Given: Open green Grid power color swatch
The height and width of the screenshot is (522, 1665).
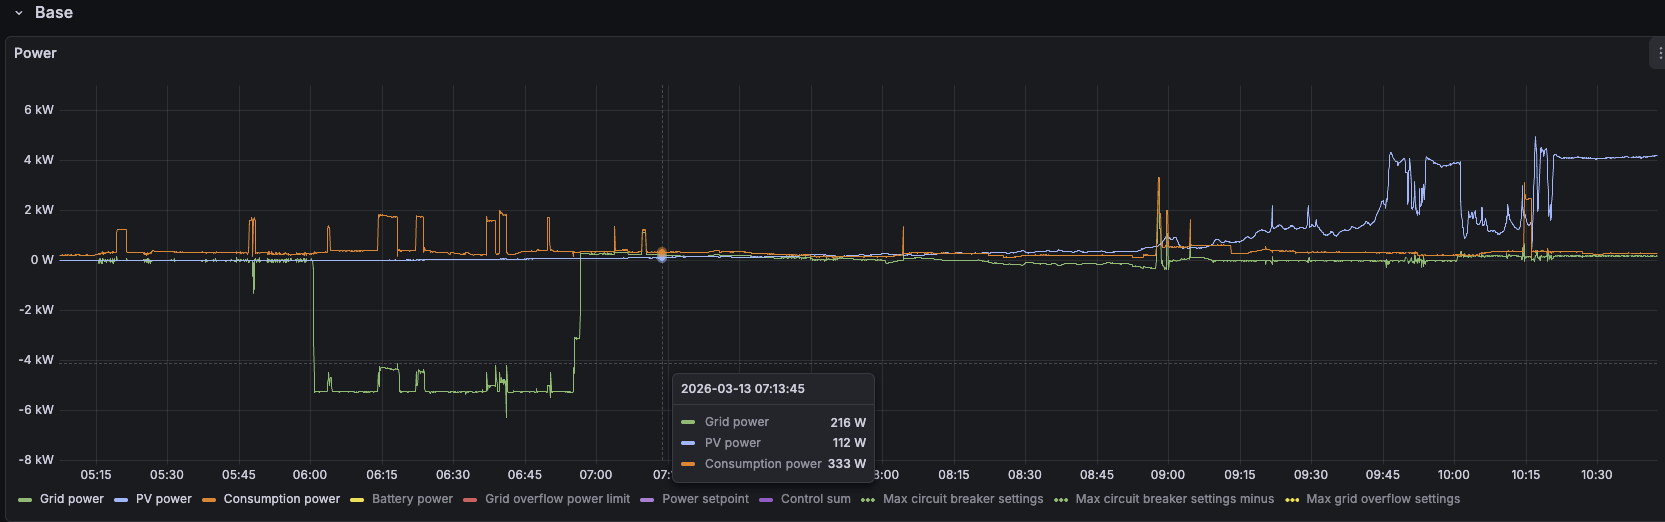Looking at the screenshot, I should click(25, 500).
